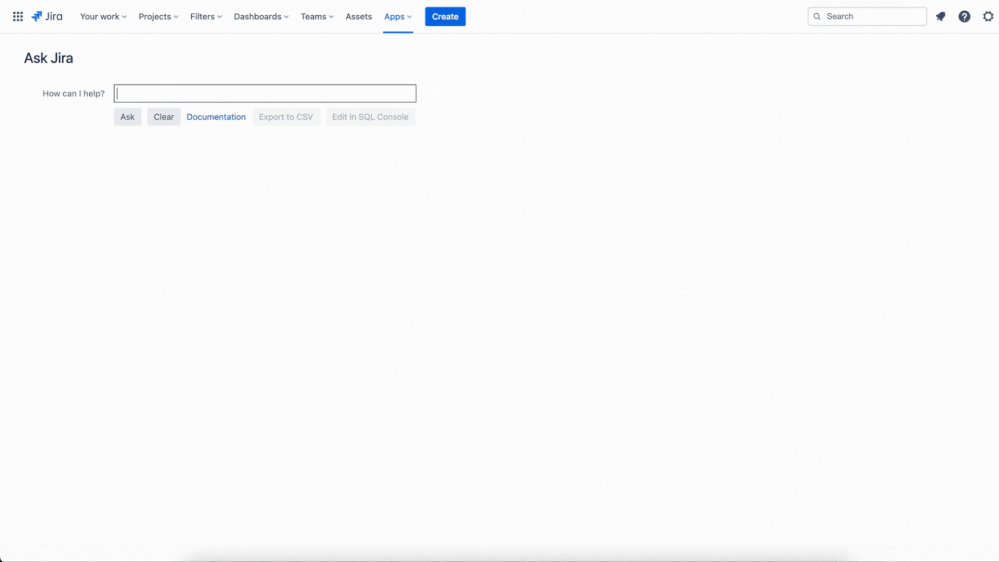The height and width of the screenshot is (562, 999).
Task: Expand the Apps dropdown
Action: tap(398, 17)
